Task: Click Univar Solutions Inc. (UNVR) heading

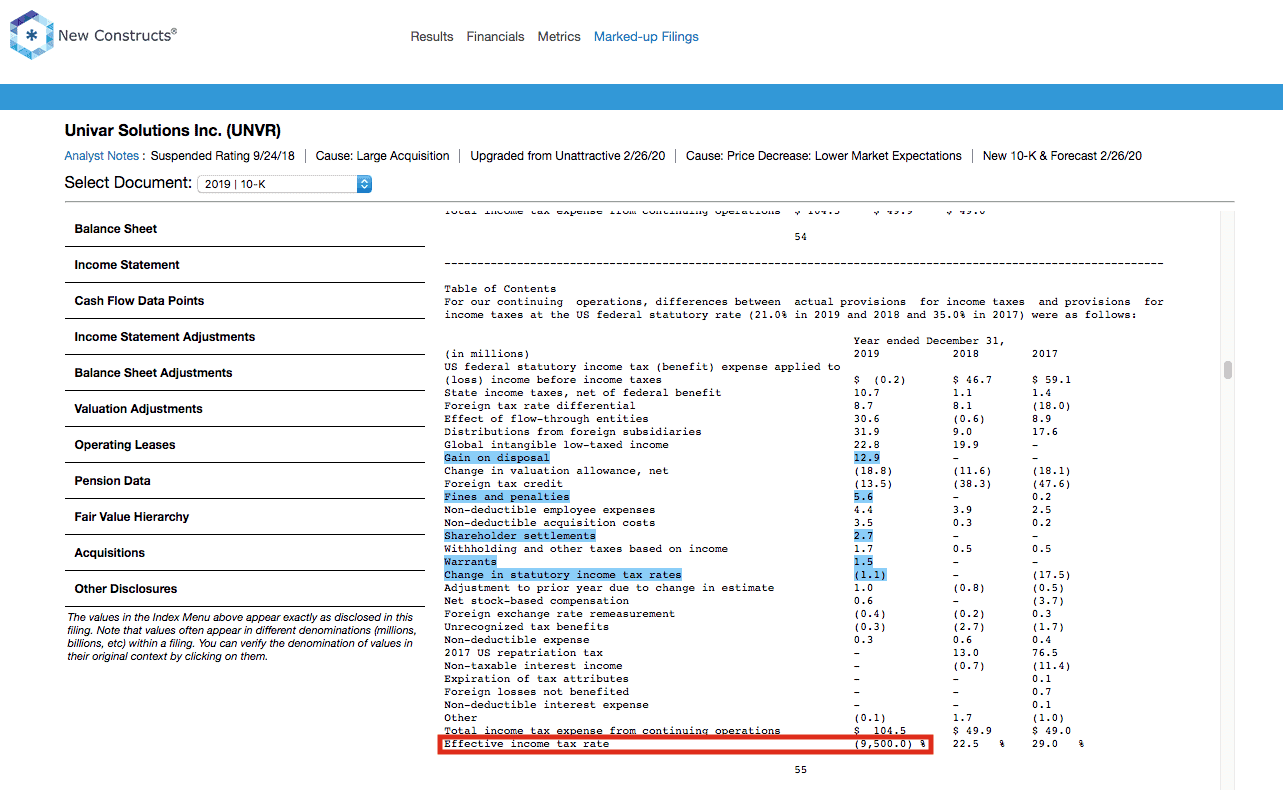Action: (173, 131)
